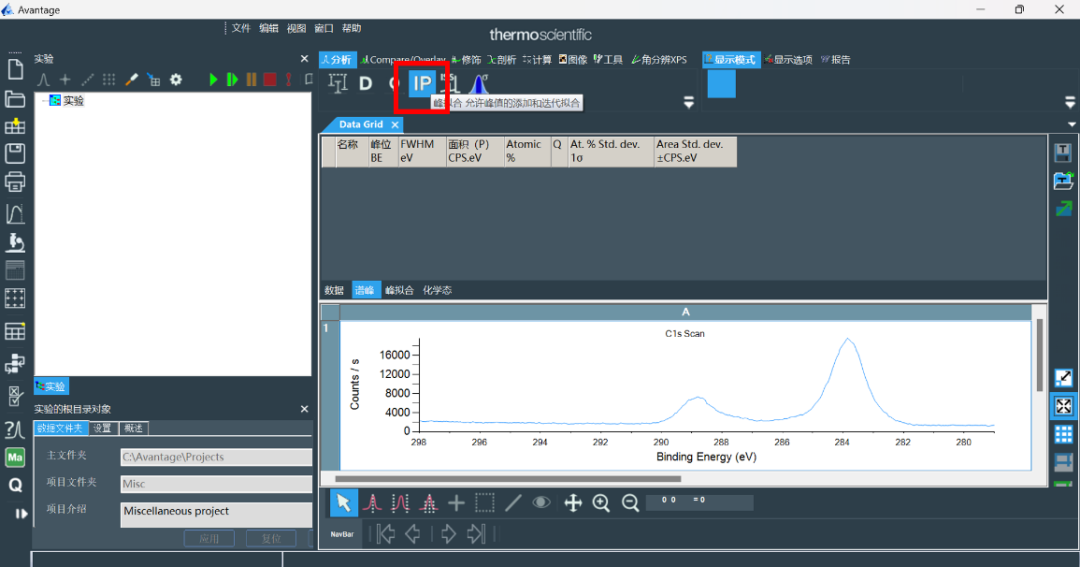Select the pan move arrows tool
1080x567 pixels.
tap(573, 503)
